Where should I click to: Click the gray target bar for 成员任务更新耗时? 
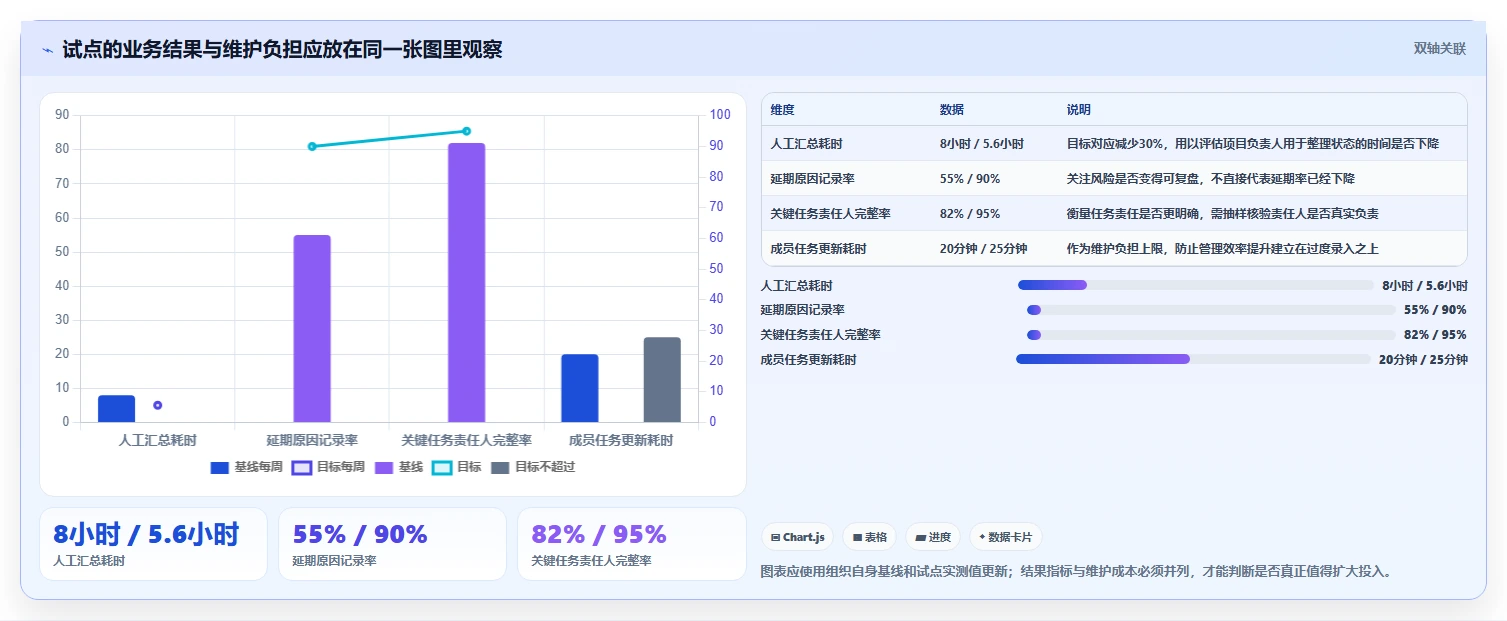click(x=662, y=379)
